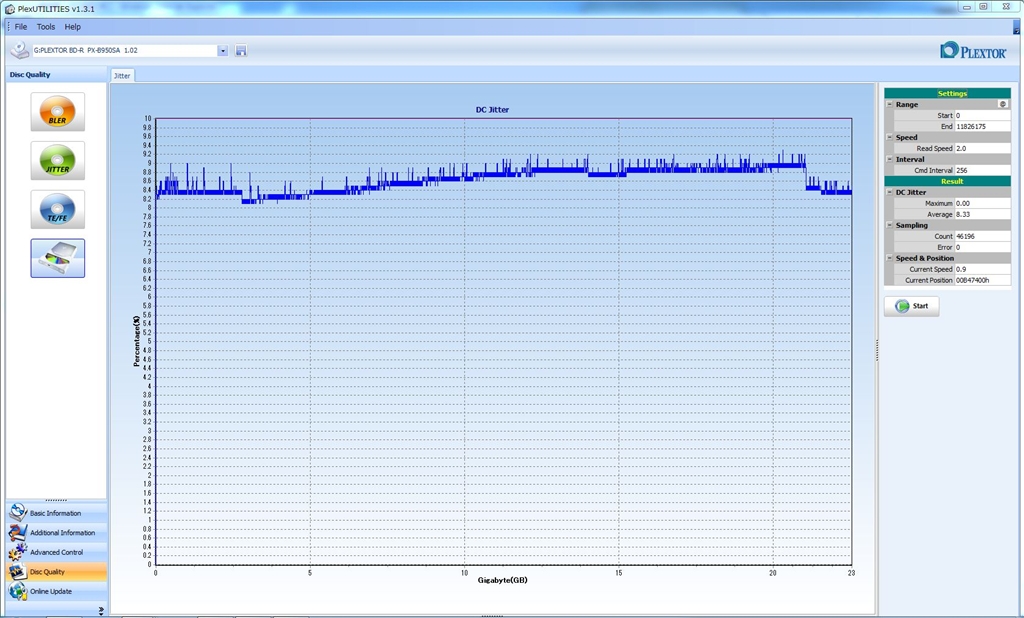Open the File menu

point(21,27)
